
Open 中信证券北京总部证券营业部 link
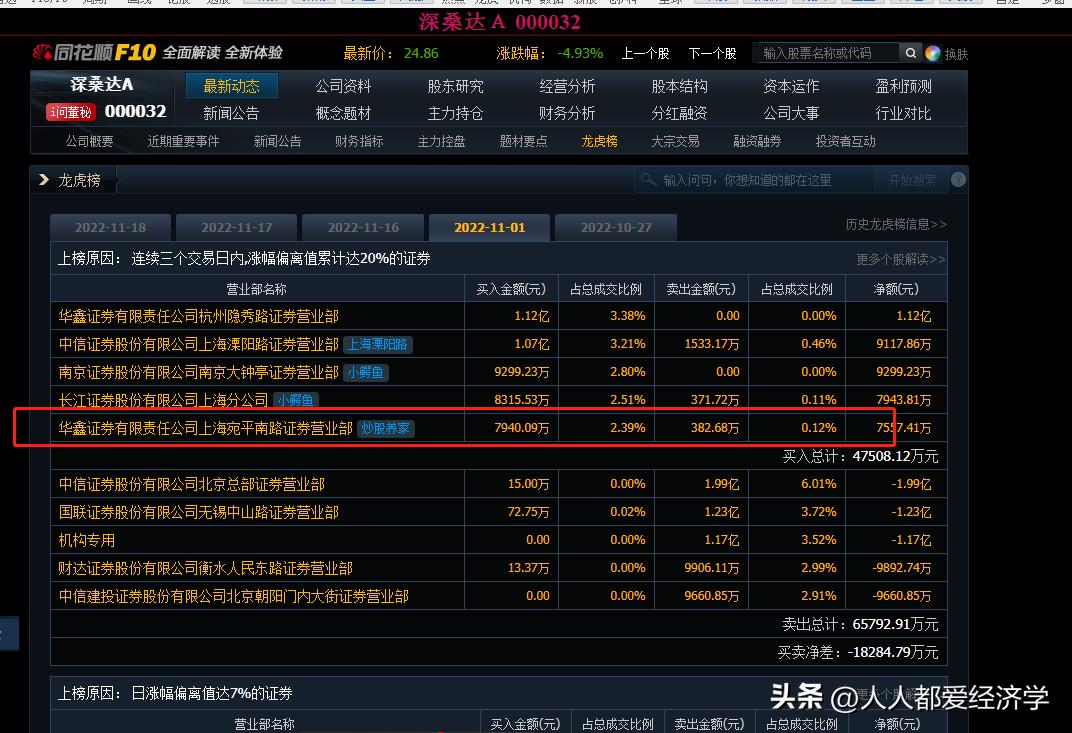pyautogui.click(x=191, y=484)
